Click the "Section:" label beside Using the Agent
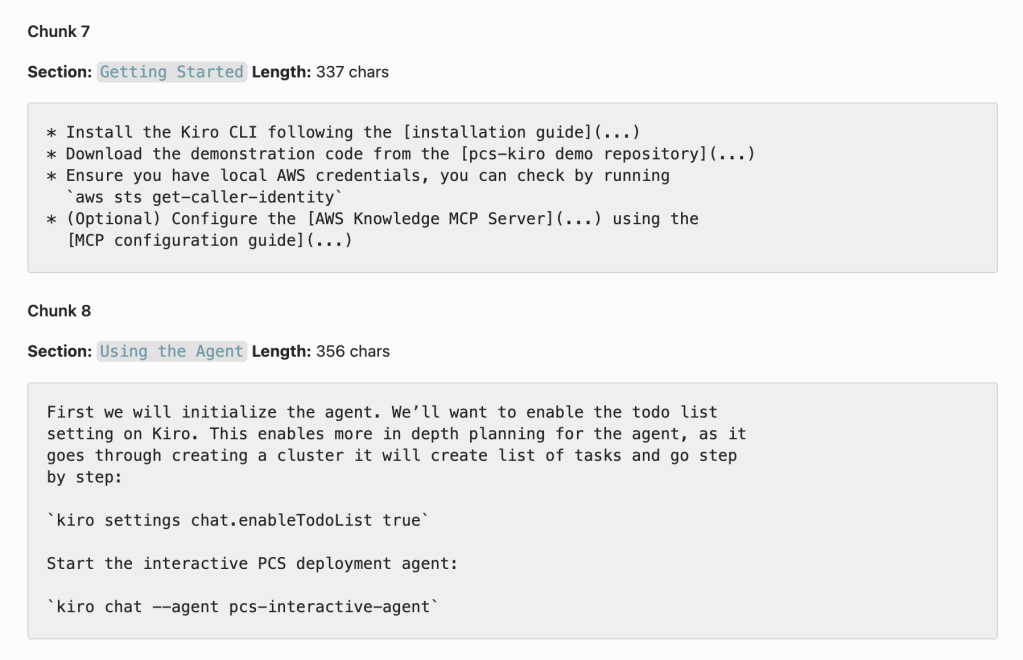1023x660 pixels. click(x=59, y=351)
